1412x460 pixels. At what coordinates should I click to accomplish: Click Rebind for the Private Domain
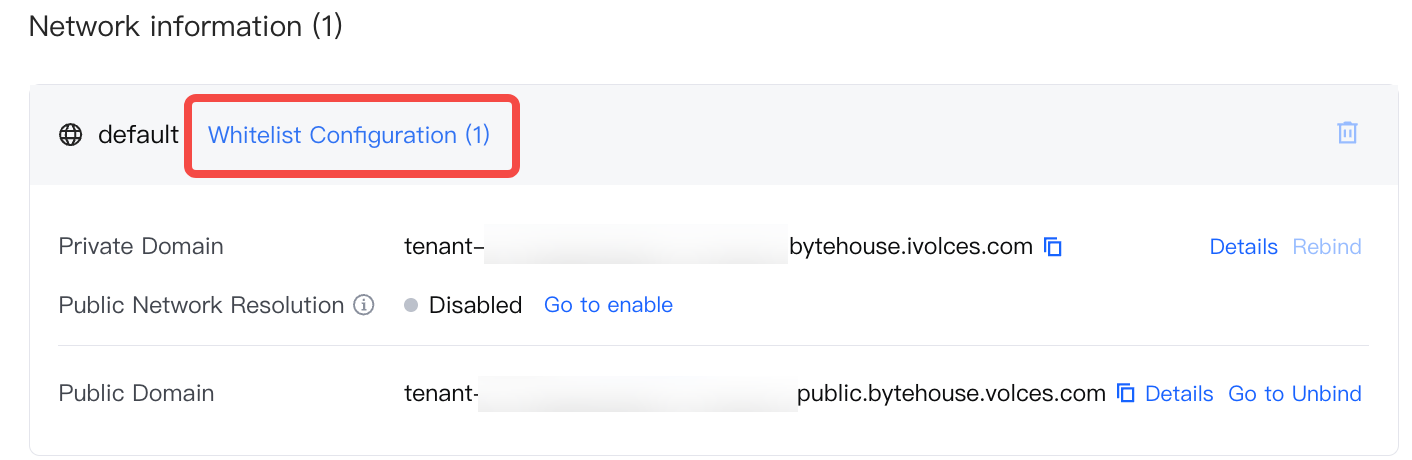tap(1327, 247)
